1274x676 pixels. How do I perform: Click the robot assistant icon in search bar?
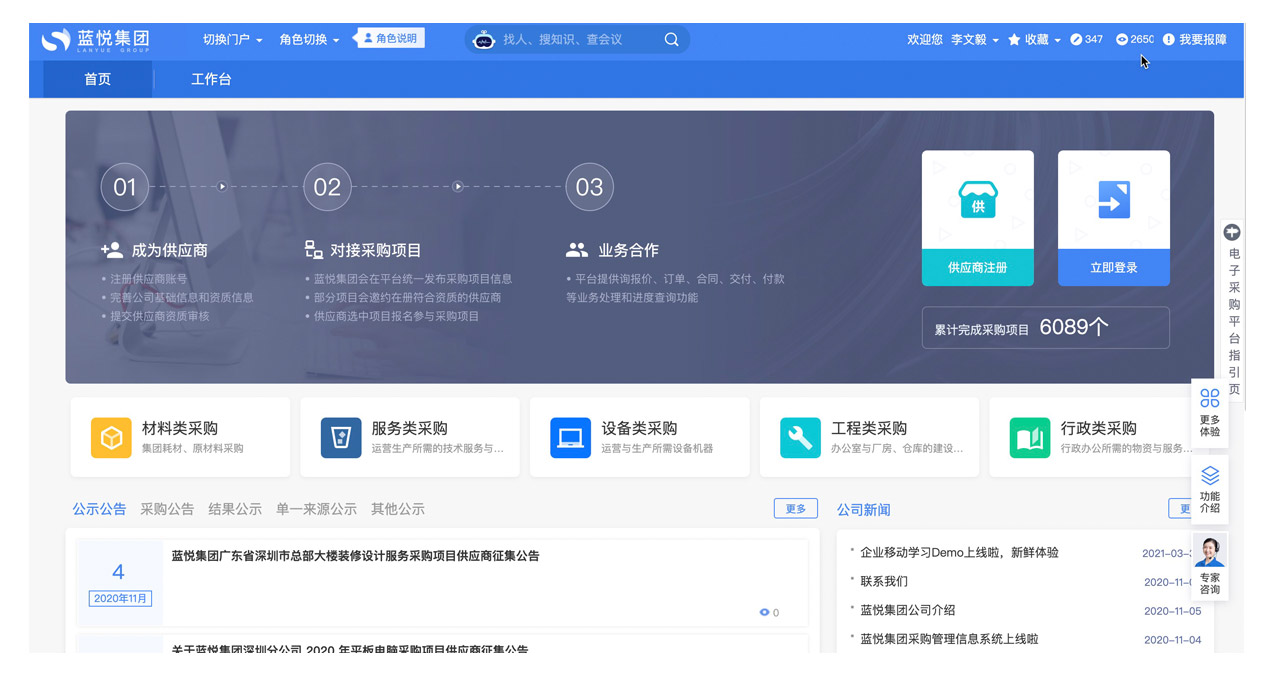click(484, 40)
